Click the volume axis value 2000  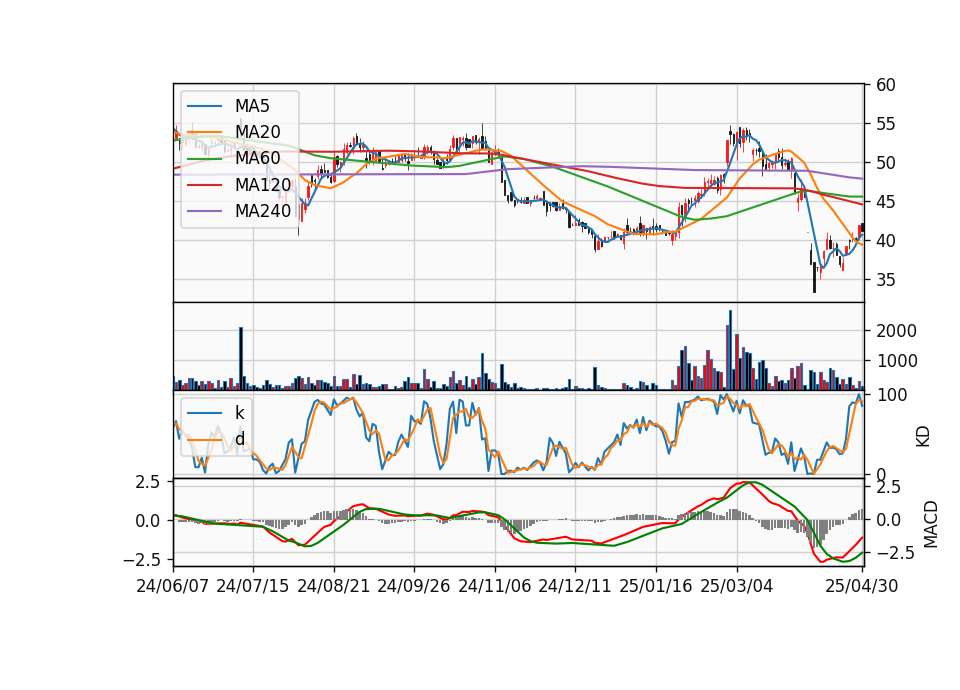coord(896,331)
